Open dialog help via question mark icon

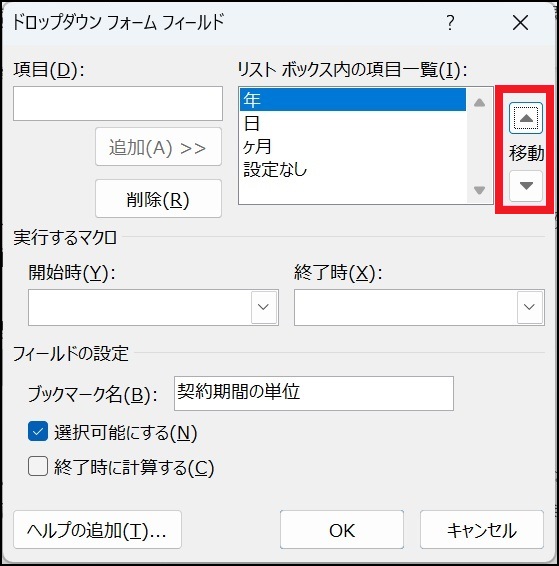tap(450, 23)
